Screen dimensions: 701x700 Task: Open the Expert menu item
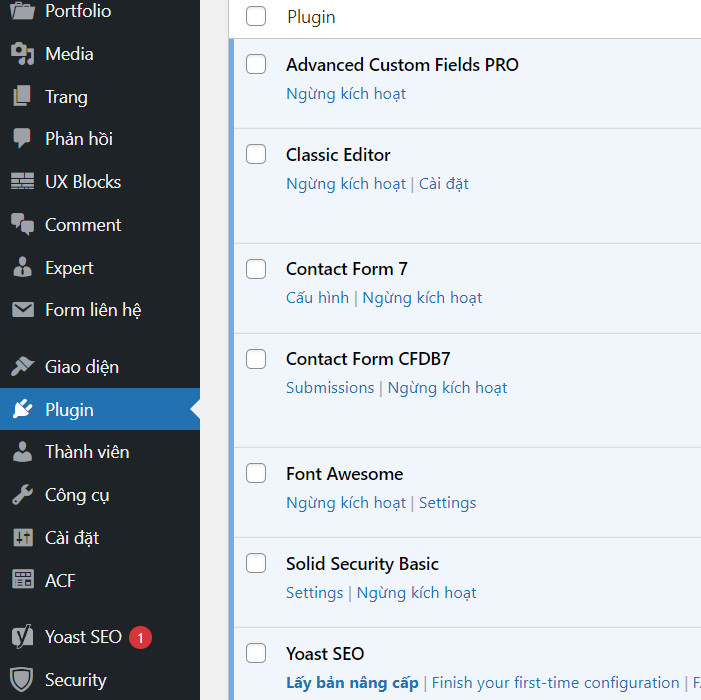click(x=100, y=267)
